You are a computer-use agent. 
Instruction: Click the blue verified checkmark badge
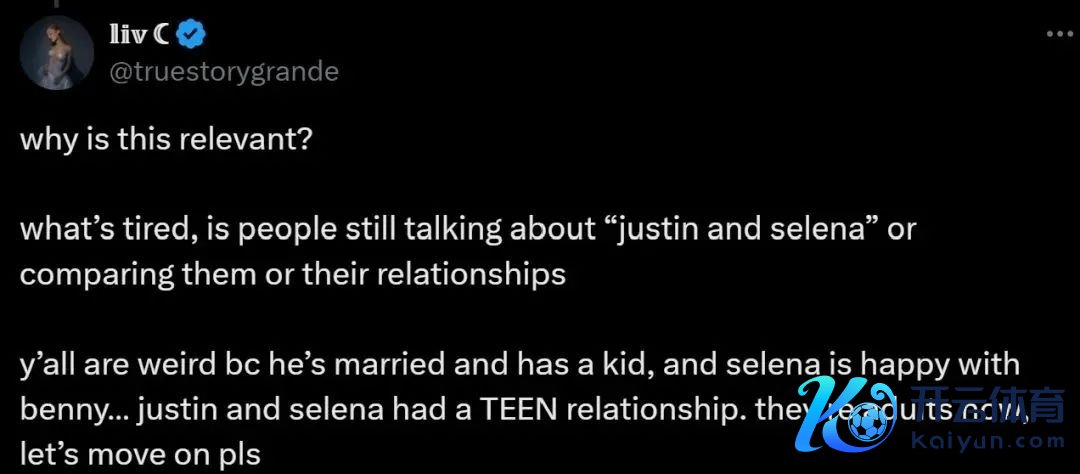191,36
